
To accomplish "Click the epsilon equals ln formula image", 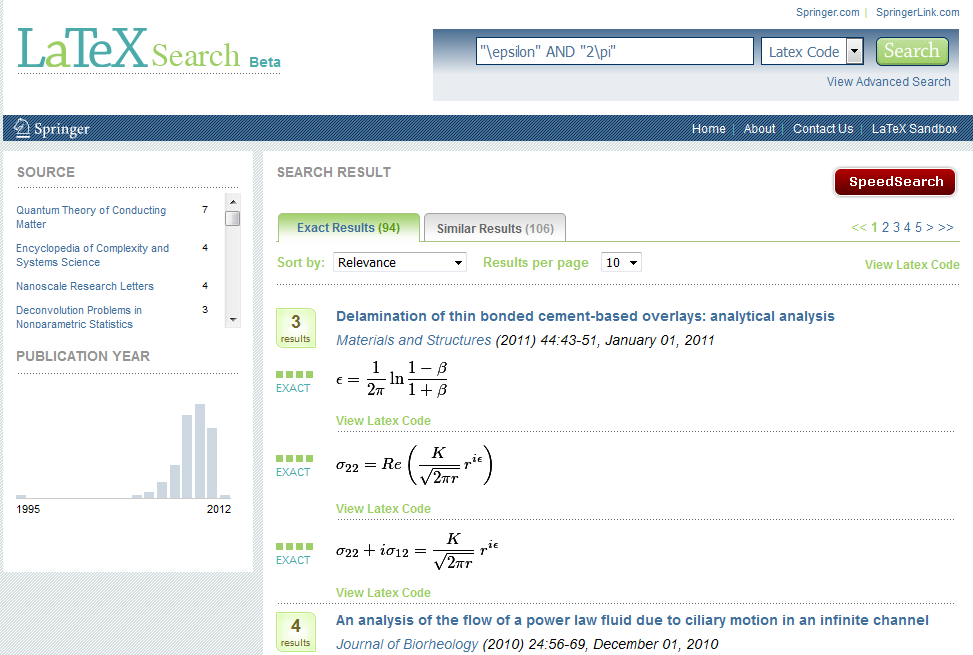I will 392,379.
